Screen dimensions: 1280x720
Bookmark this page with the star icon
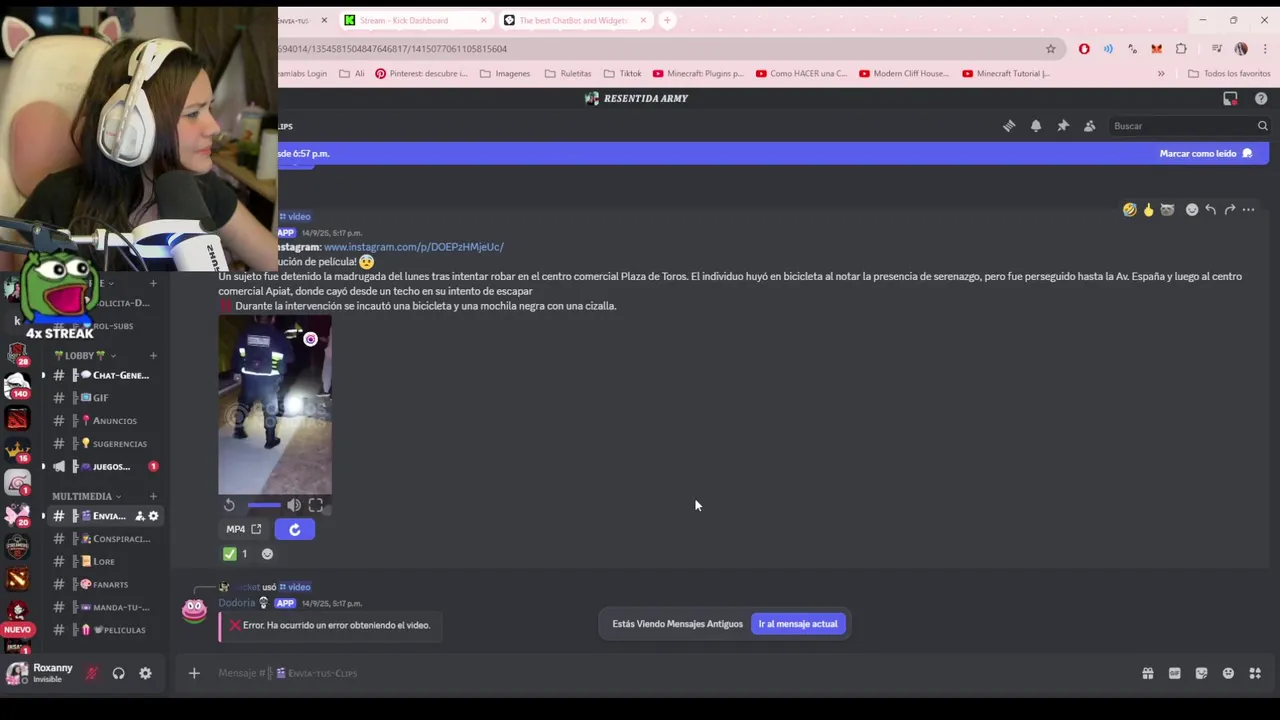click(1050, 49)
